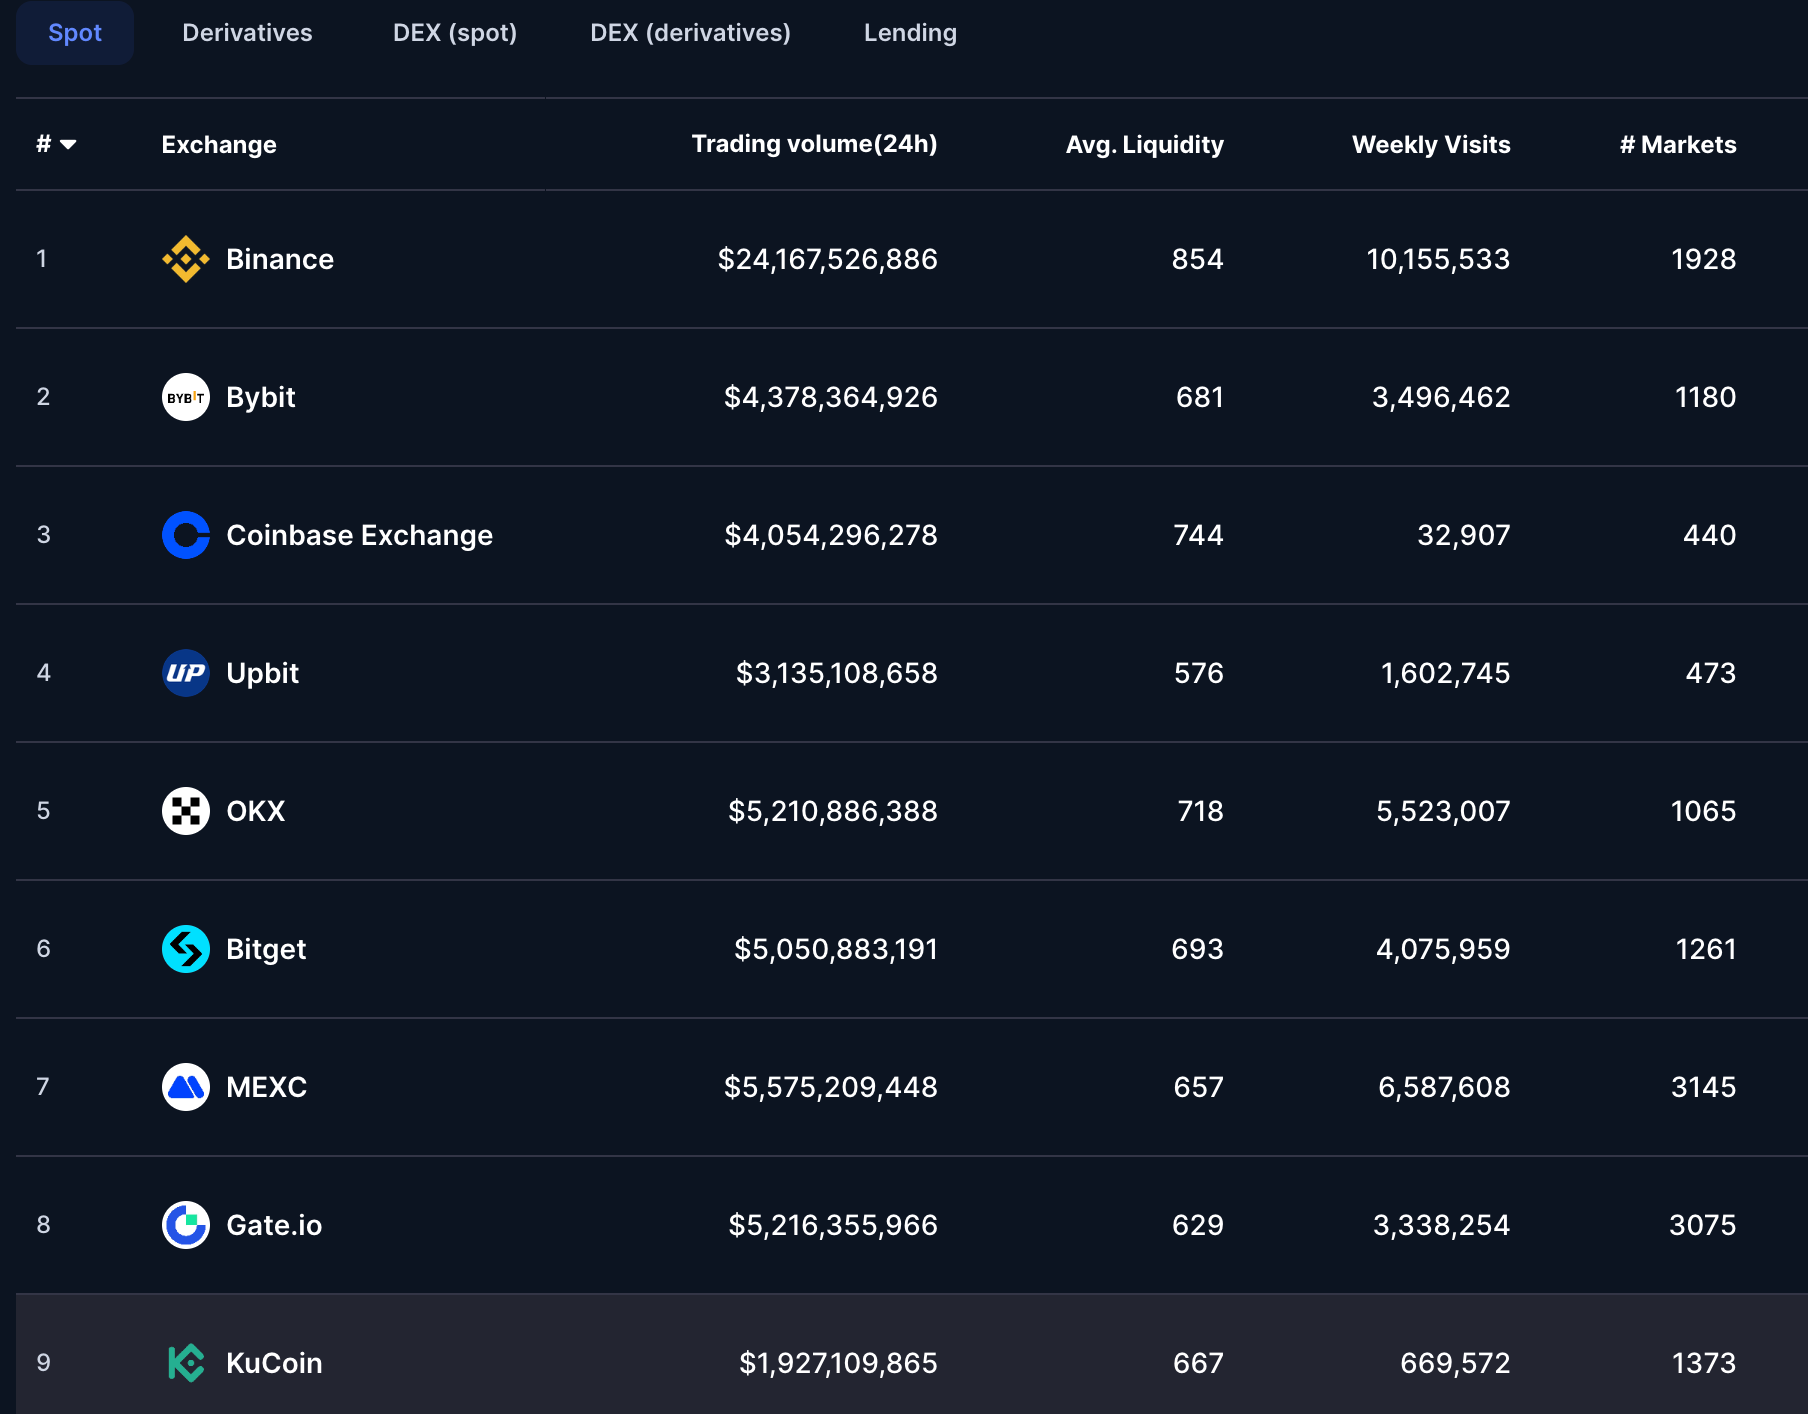1808x1414 pixels.
Task: Click Bitget volume $5,050,883,191
Action: click(836, 949)
